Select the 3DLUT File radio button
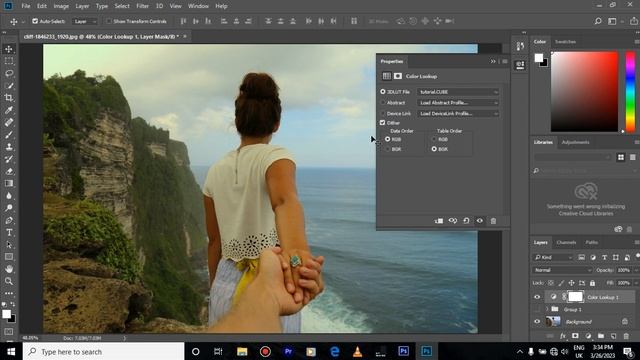Image resolution: width=640 pixels, height=360 pixels. (383, 92)
